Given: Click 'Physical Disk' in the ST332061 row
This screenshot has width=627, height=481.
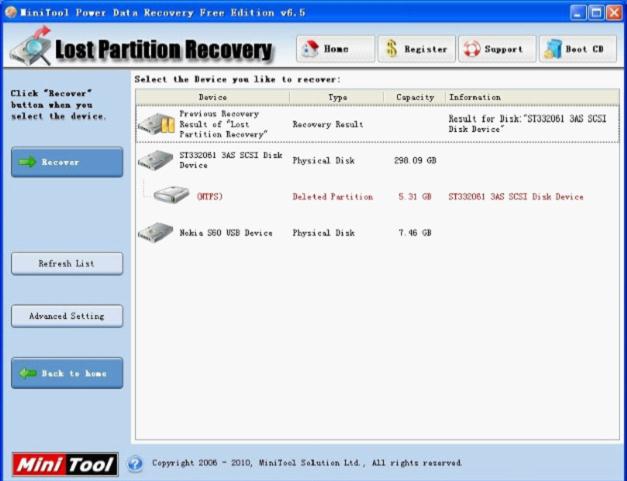Looking at the screenshot, I should click(x=323, y=160).
